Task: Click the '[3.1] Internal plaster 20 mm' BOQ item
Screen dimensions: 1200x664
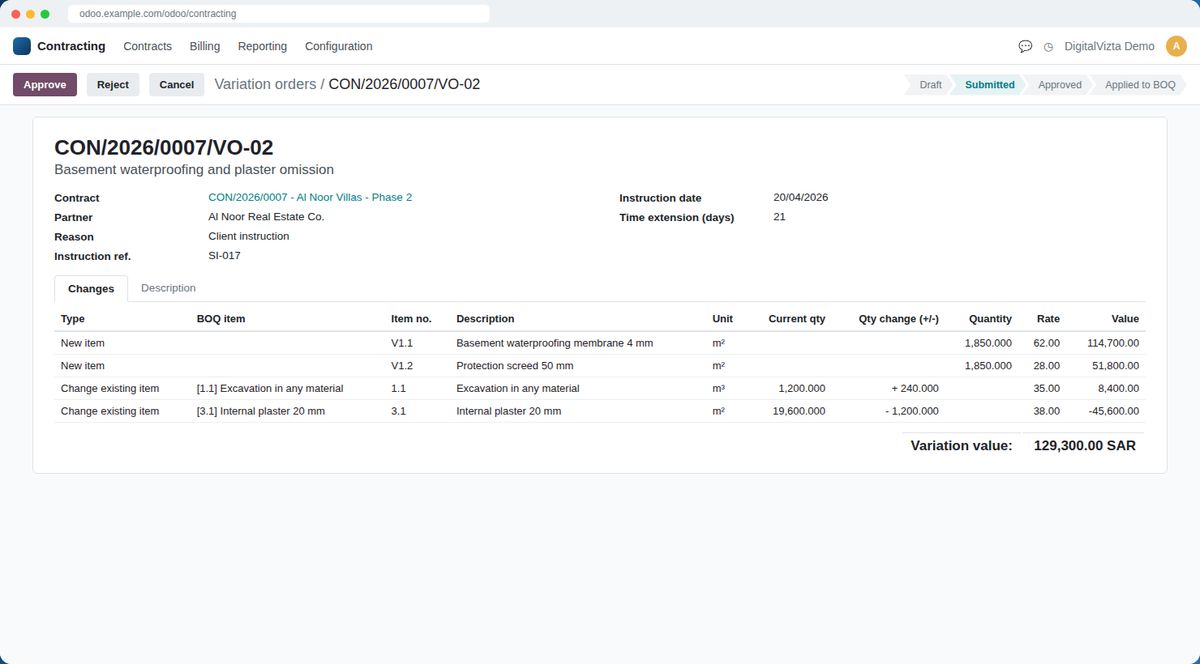Action: (x=261, y=411)
